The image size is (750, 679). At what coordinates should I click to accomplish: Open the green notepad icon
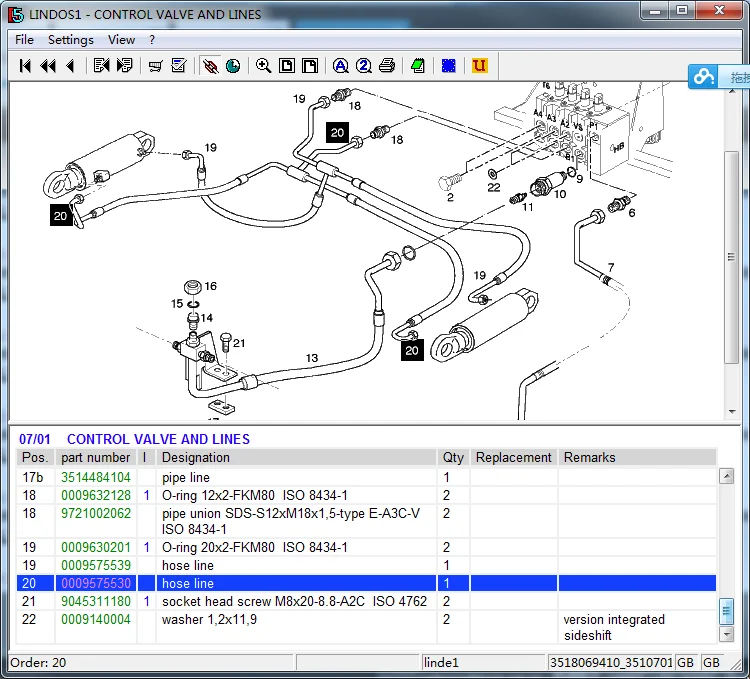[x=418, y=66]
